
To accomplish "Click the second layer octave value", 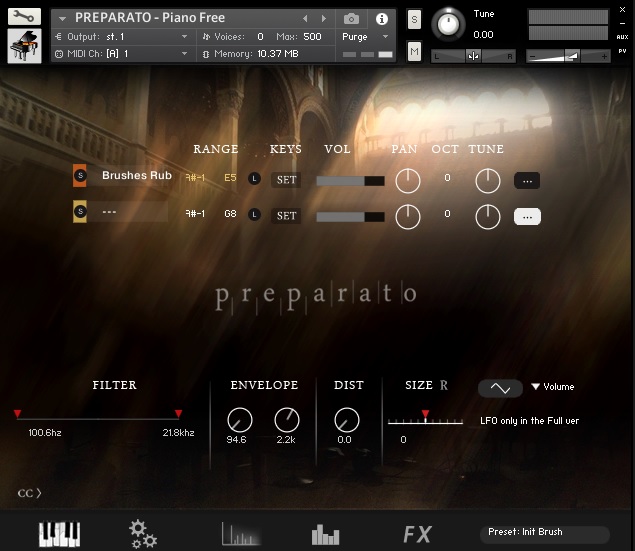I will coord(447,214).
